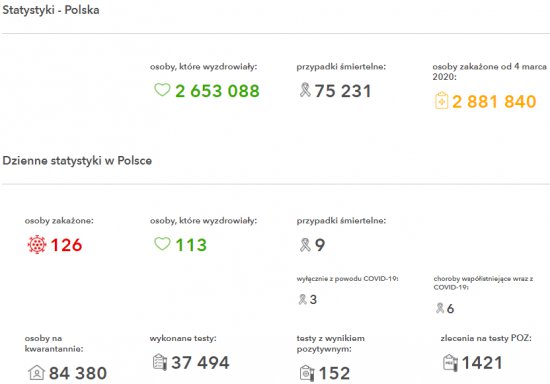The width and height of the screenshot is (550, 384).
Task: Click the daily infected count 126
Action: tap(66, 245)
